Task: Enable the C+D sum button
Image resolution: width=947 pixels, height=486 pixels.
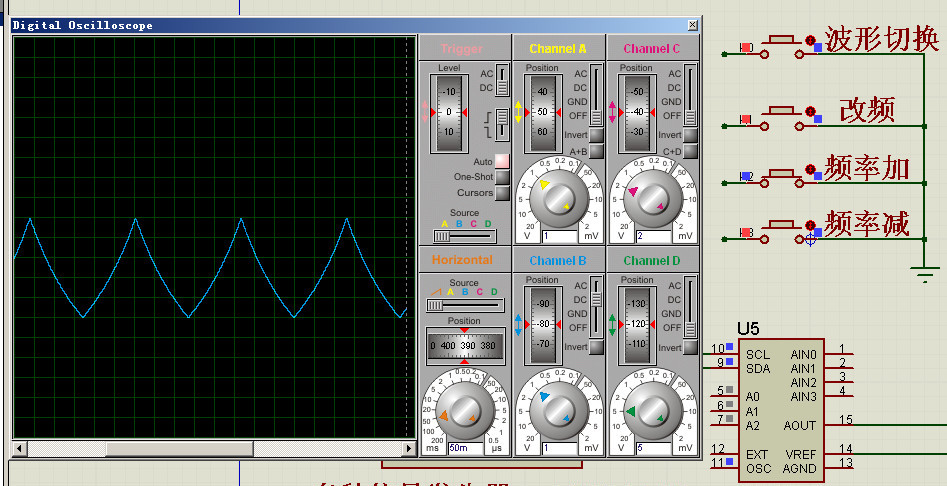Action: tap(690, 151)
